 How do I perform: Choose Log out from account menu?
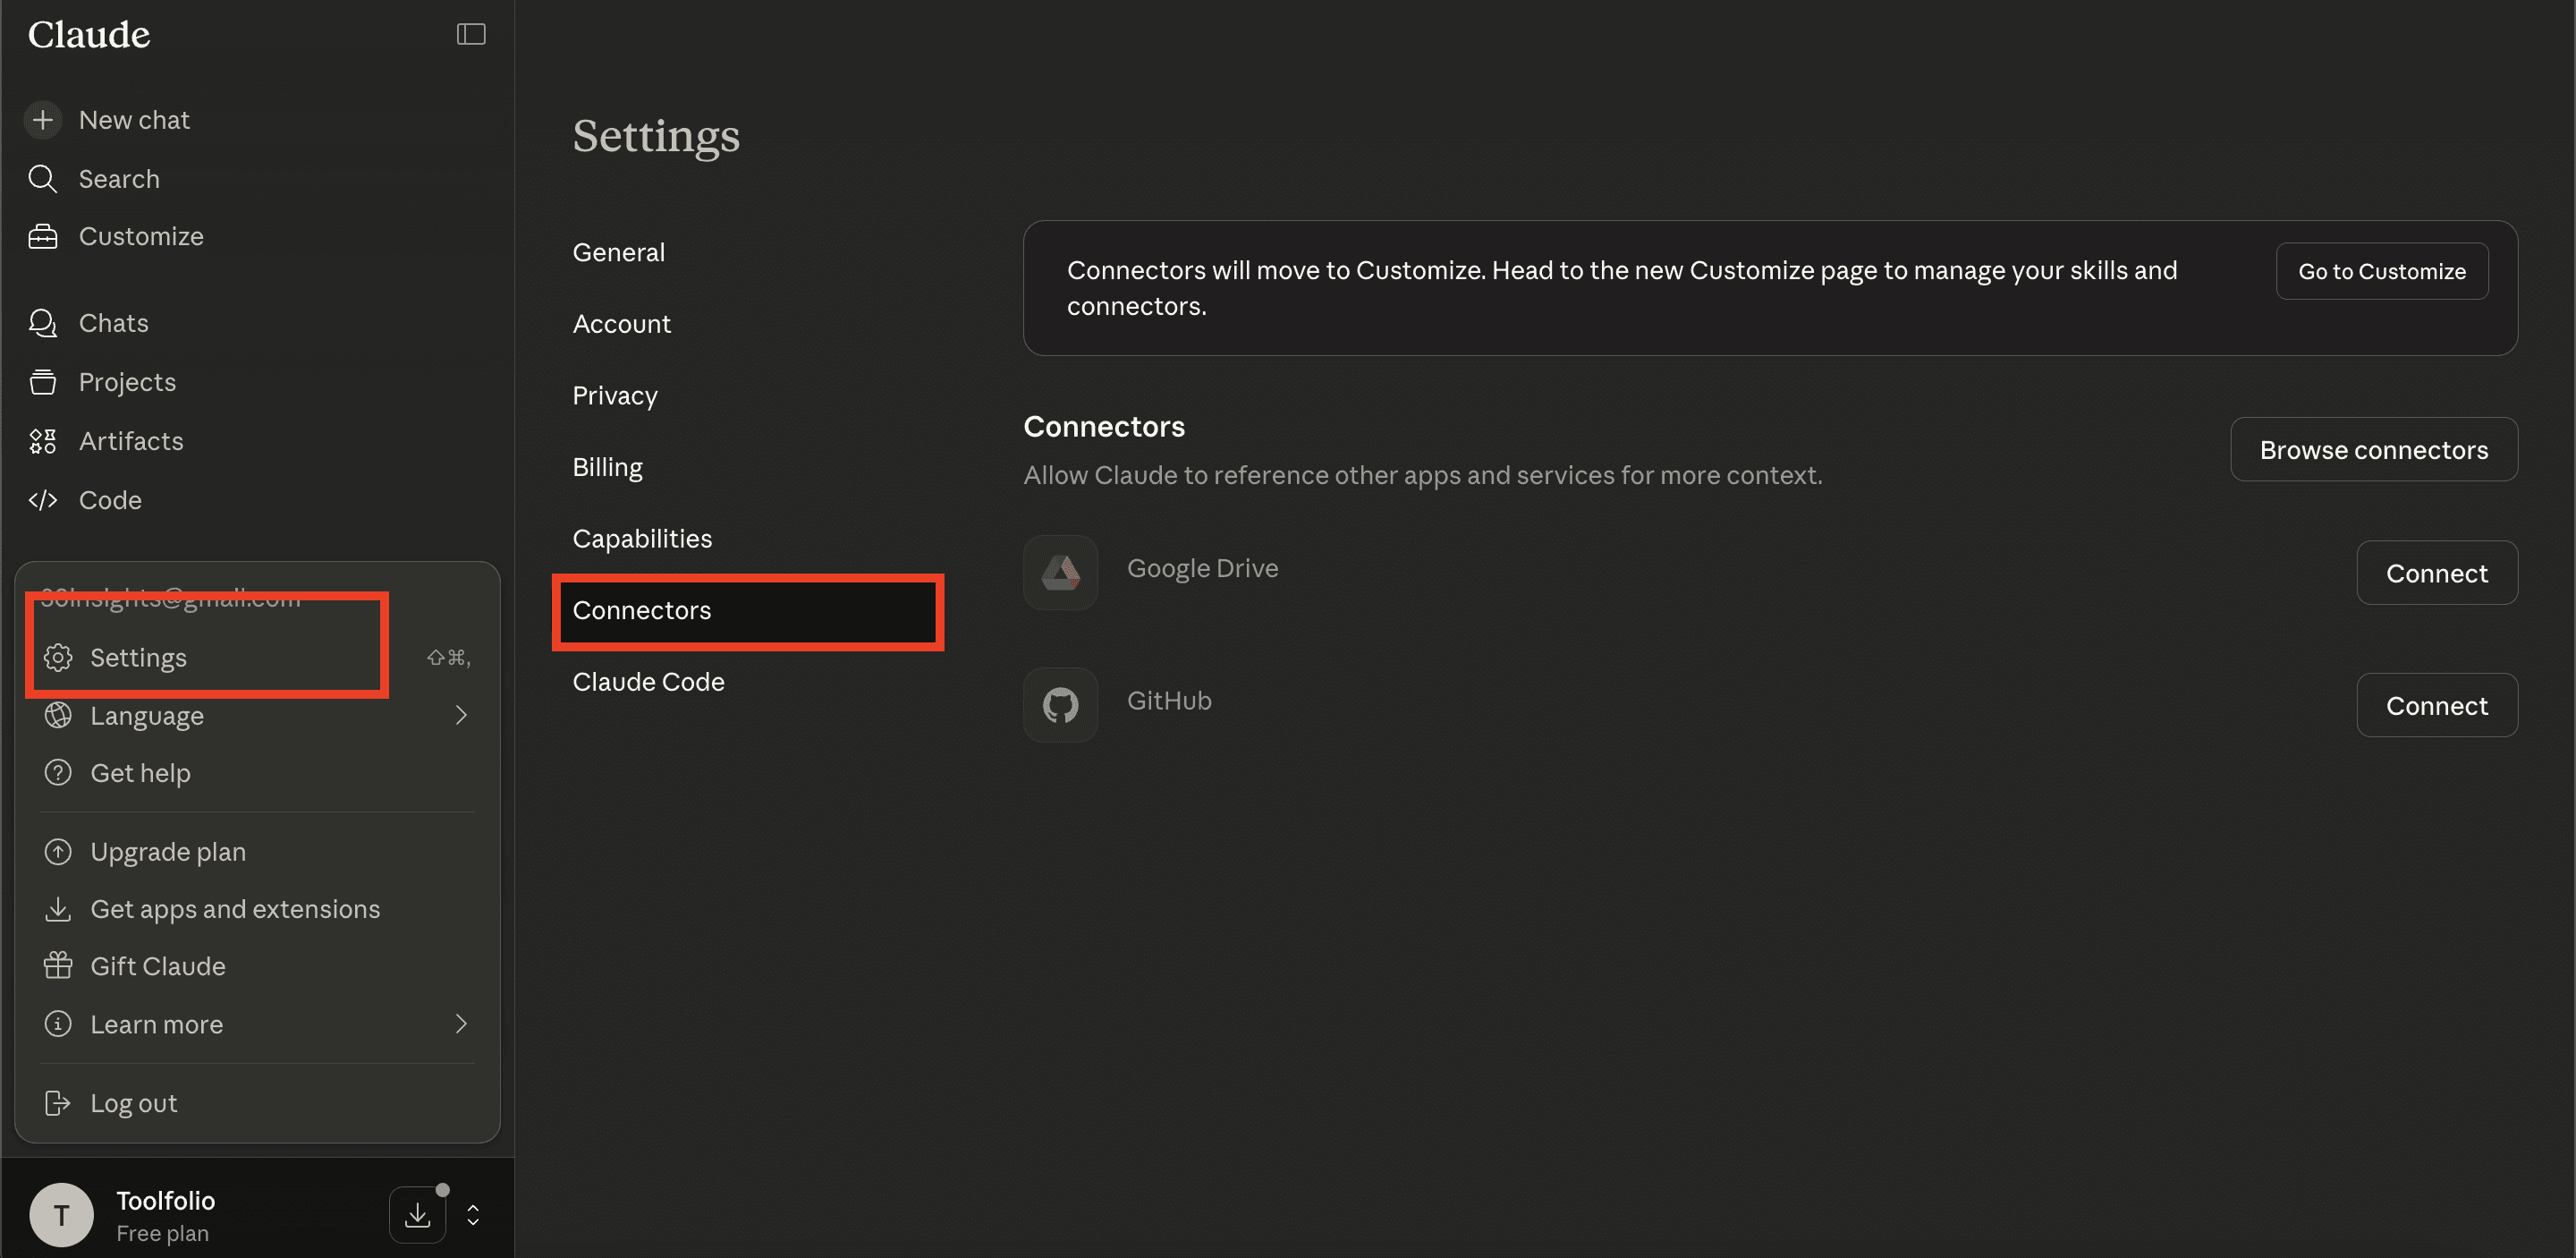tap(133, 1103)
